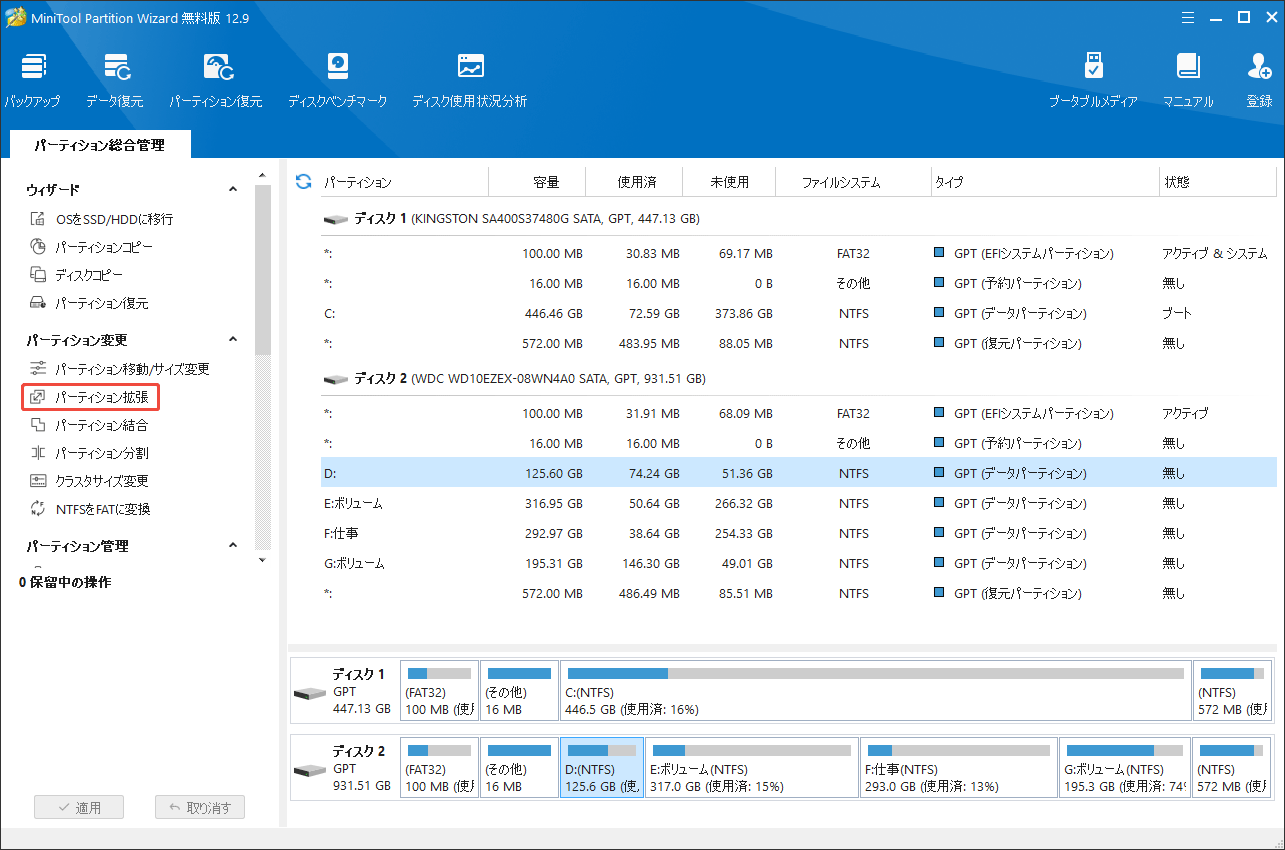Launch データ復元 data recovery
This screenshot has height=850, width=1285.
pos(114,80)
